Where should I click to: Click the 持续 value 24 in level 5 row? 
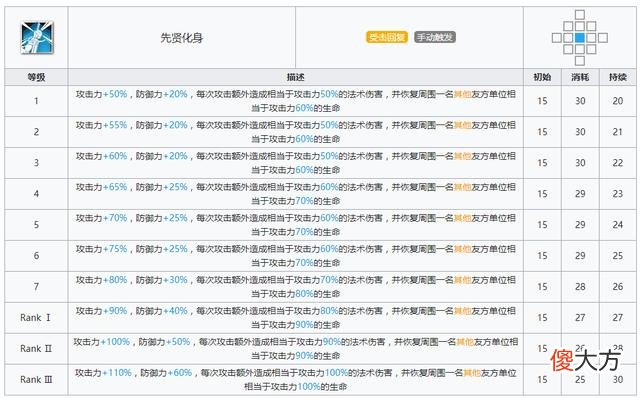tap(618, 225)
